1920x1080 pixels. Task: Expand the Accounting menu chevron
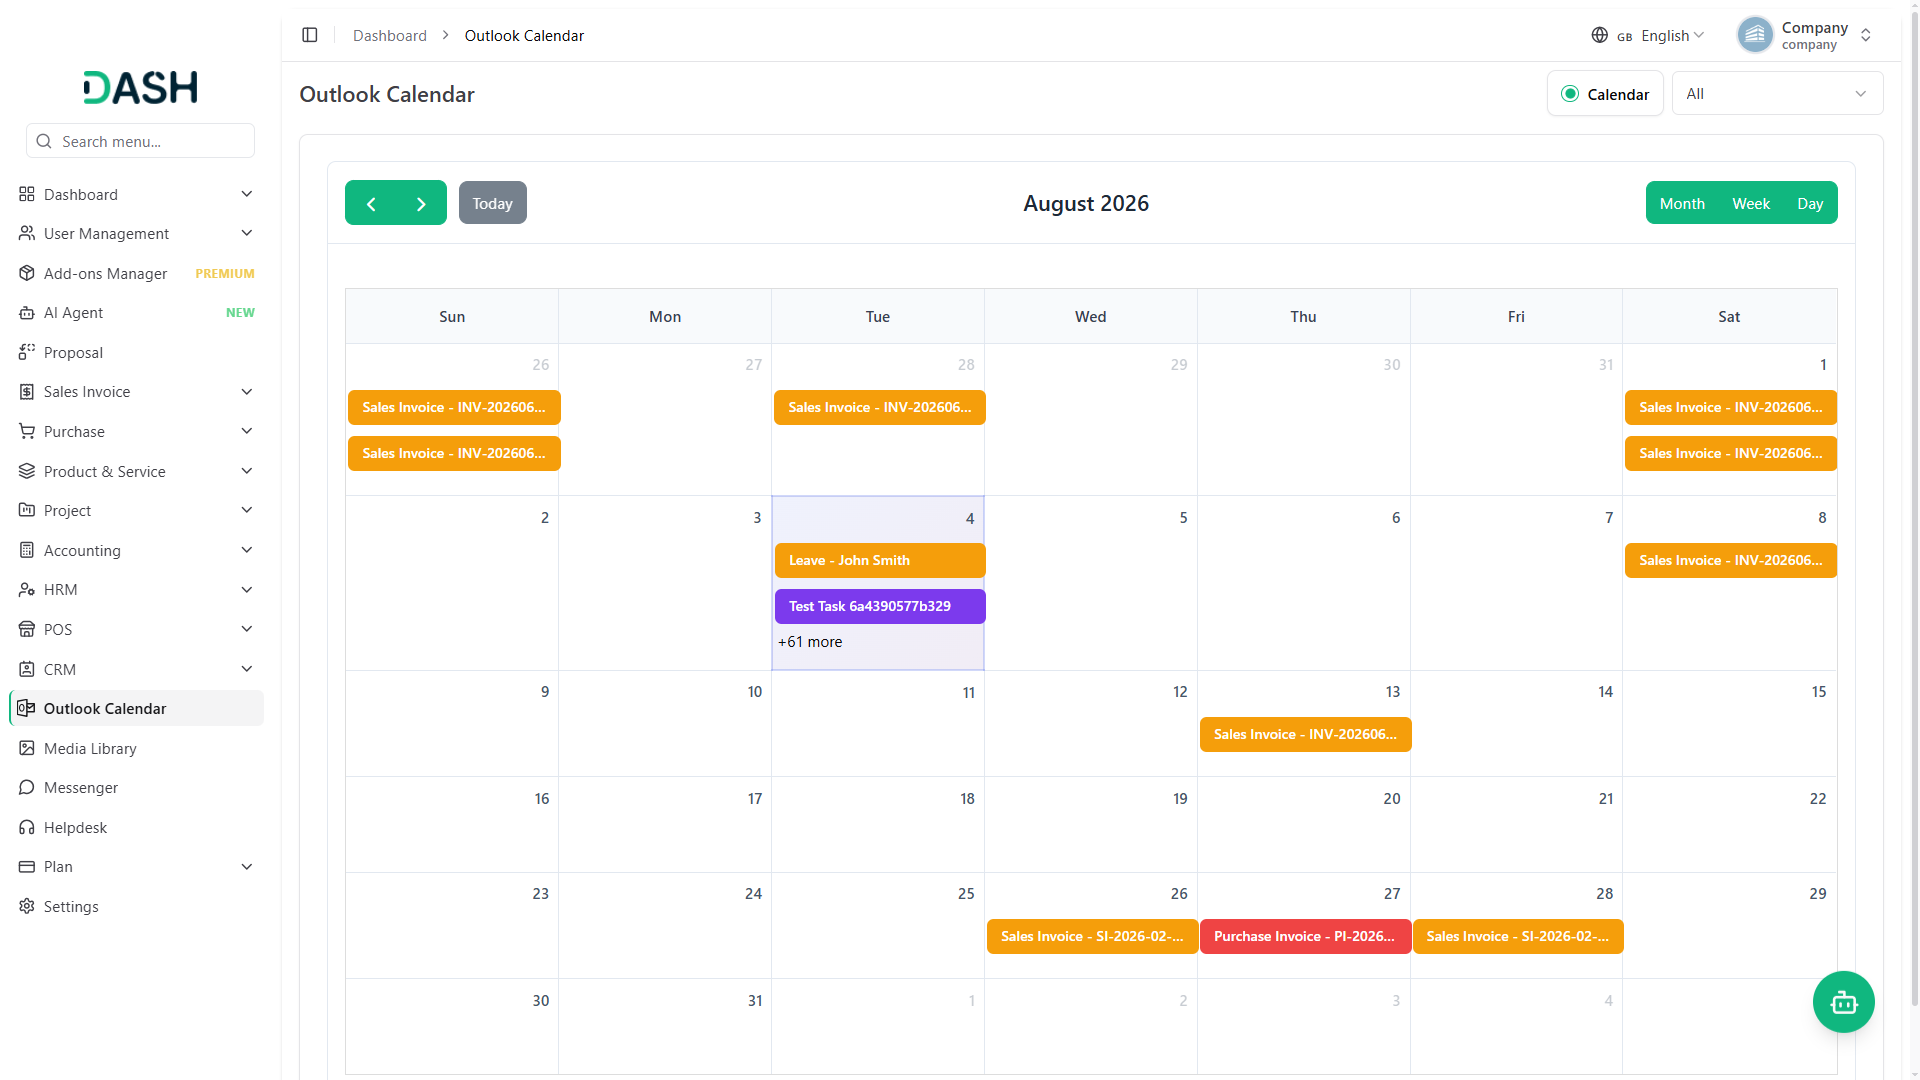click(247, 550)
